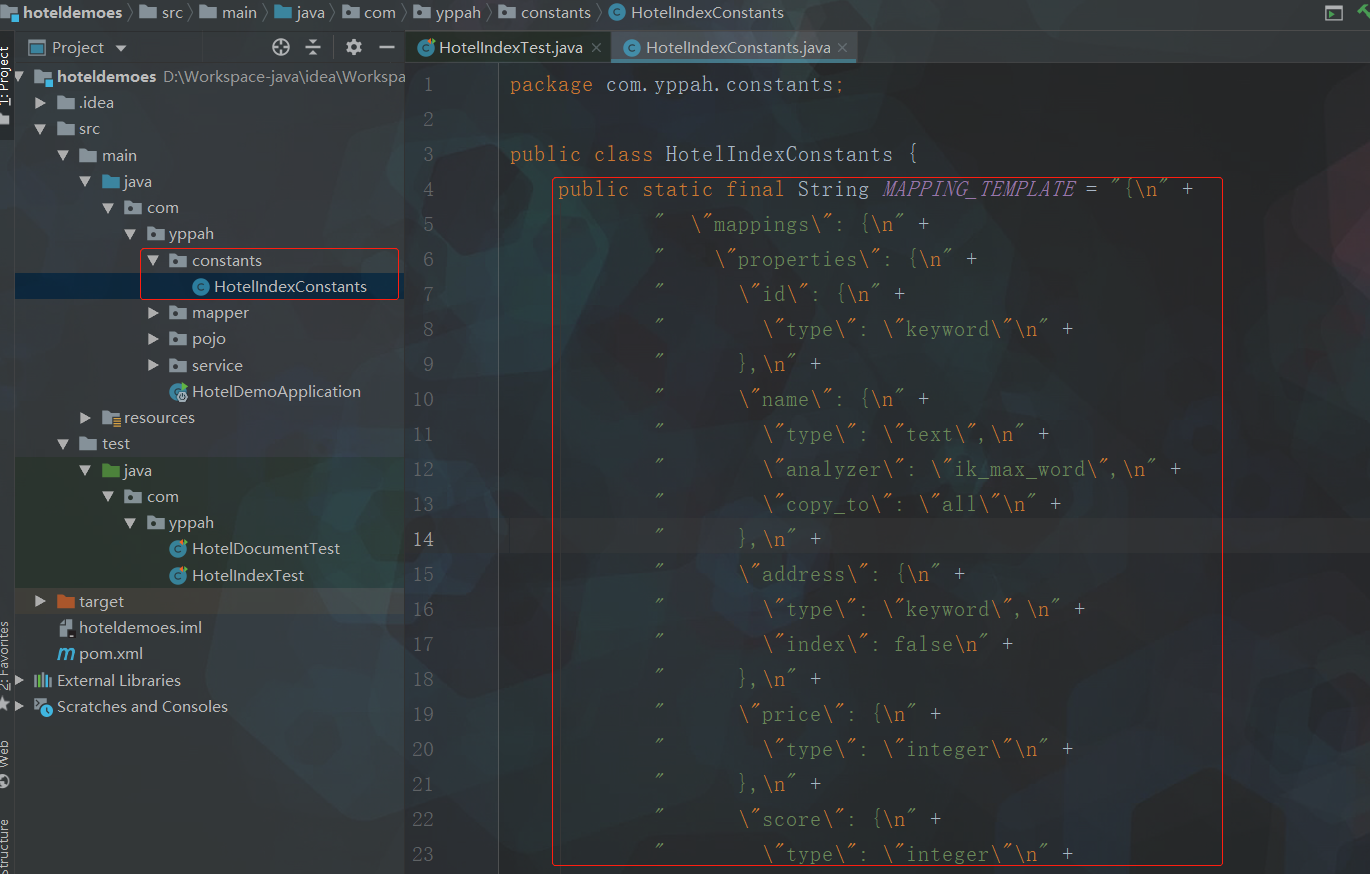Click line number 1 in the editor gutter
The image size is (1370, 874).
[x=429, y=85]
